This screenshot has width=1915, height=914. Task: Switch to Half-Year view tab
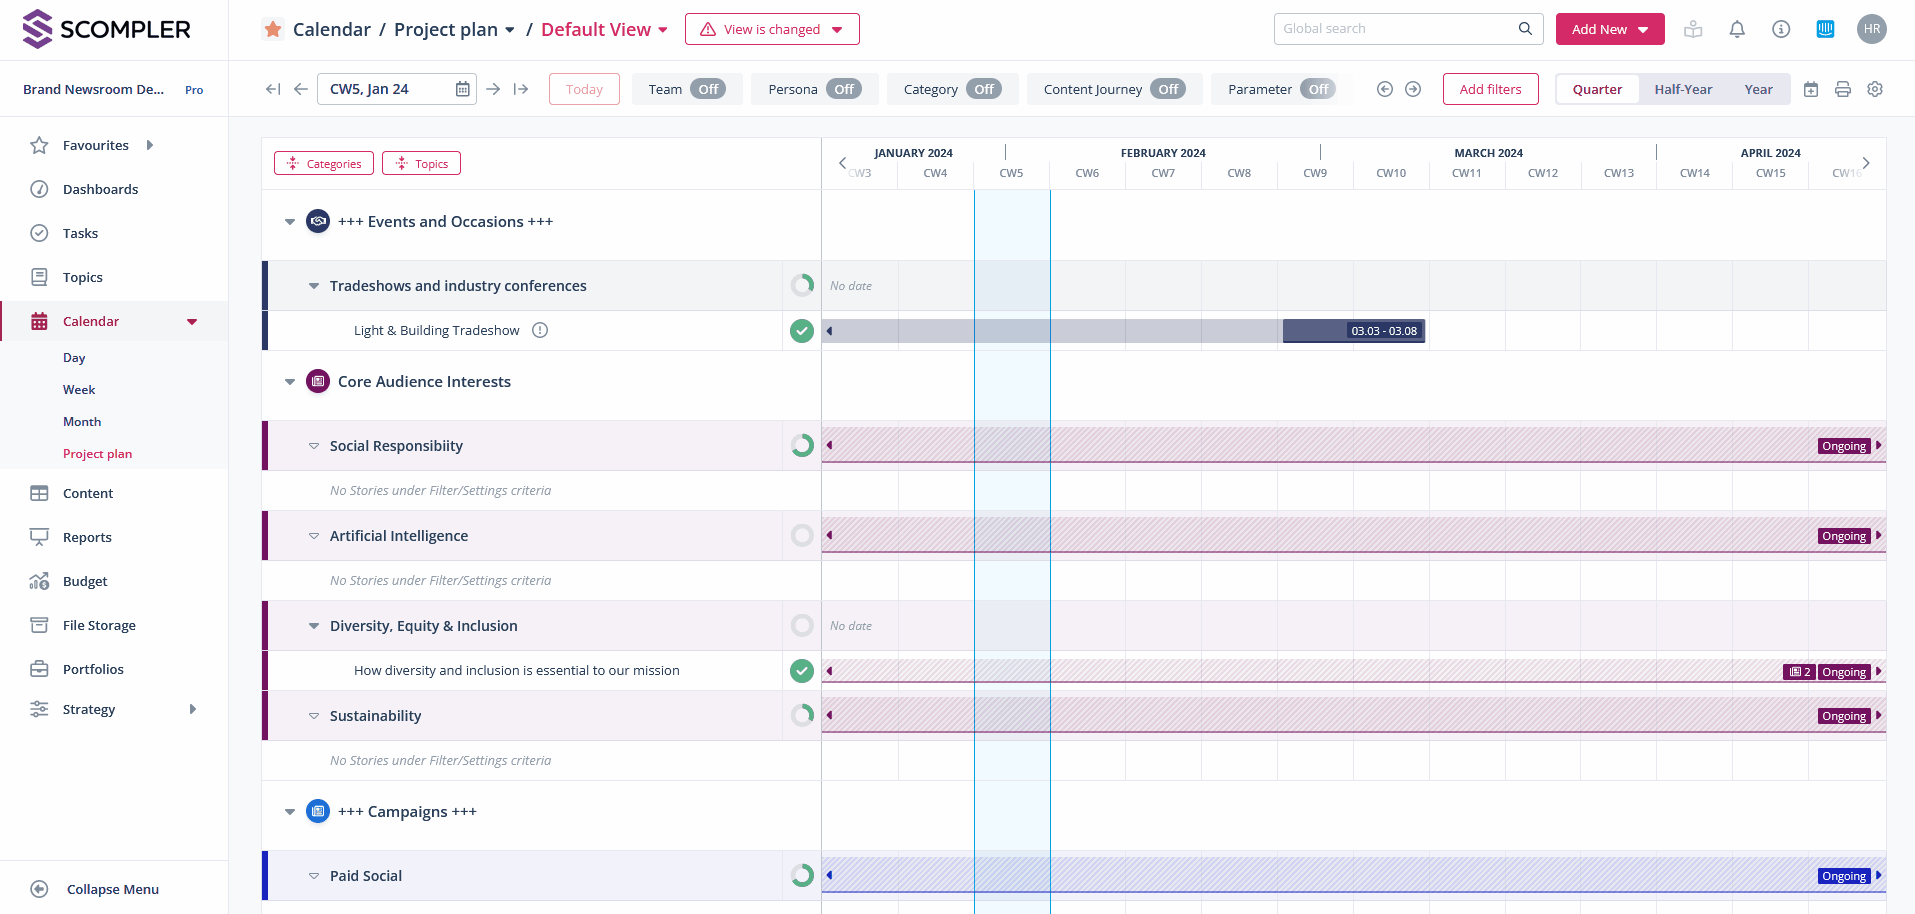coord(1683,89)
